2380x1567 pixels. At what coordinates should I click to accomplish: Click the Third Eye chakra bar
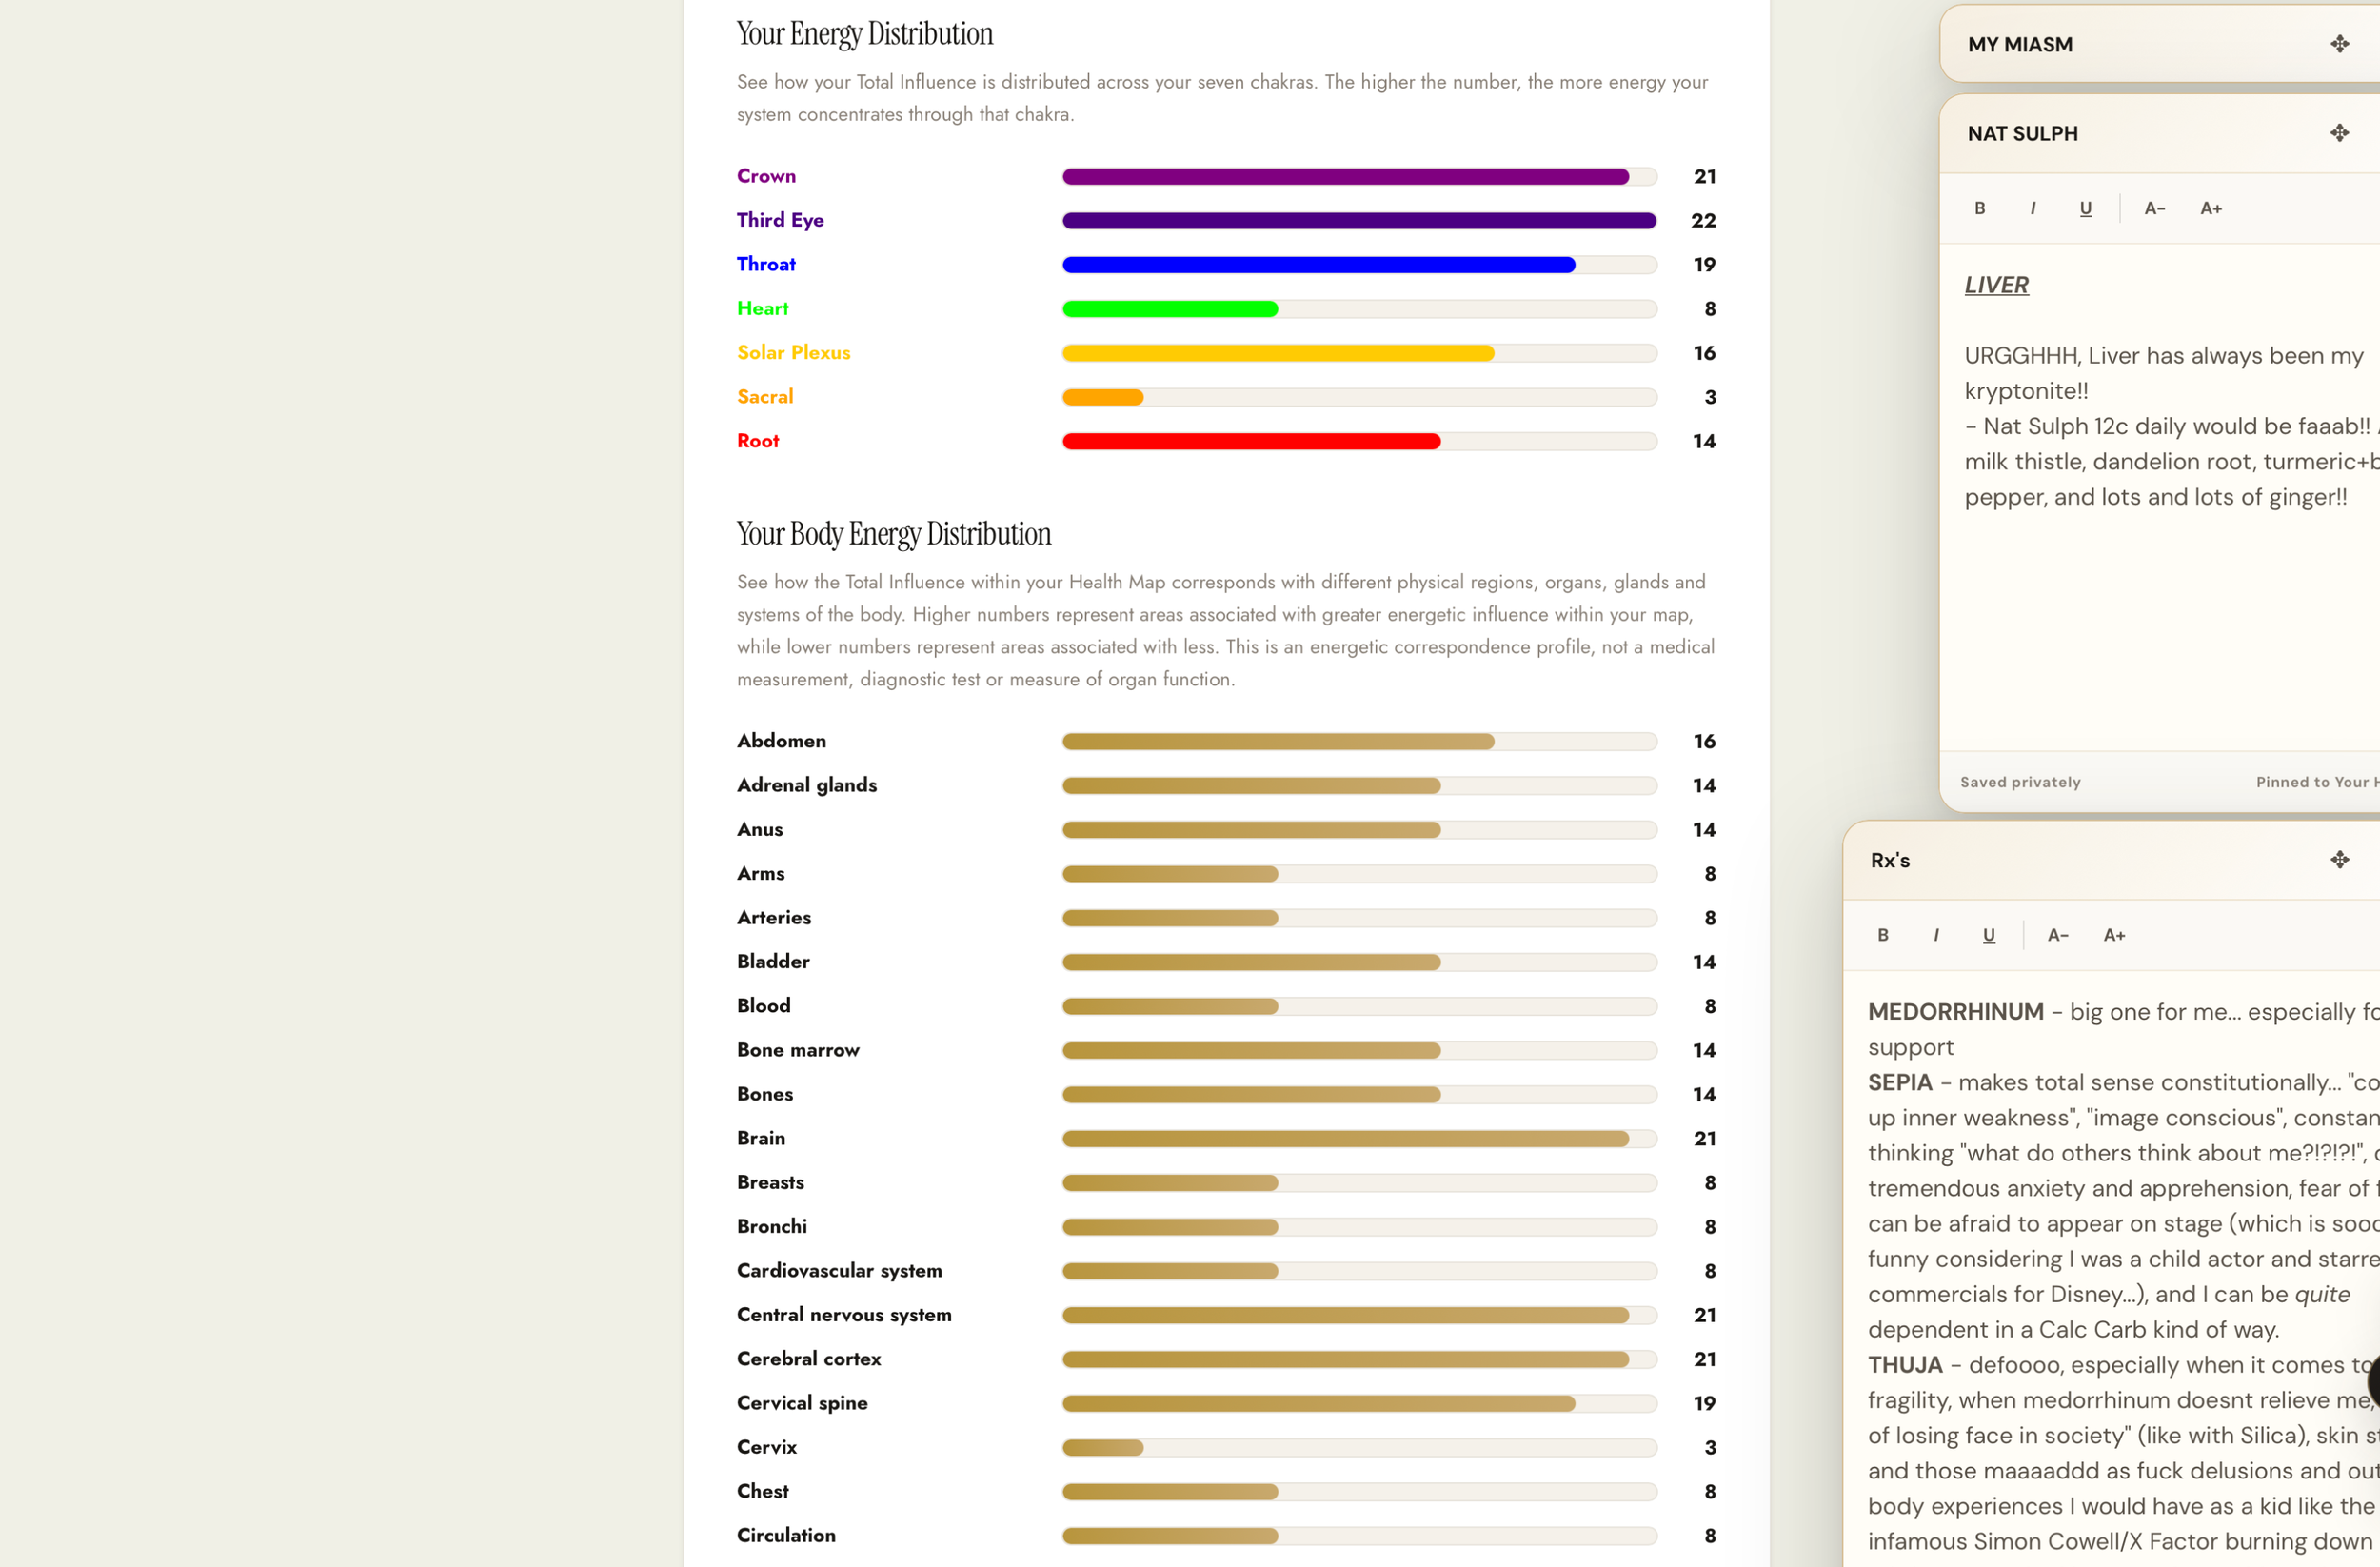(x=1359, y=221)
